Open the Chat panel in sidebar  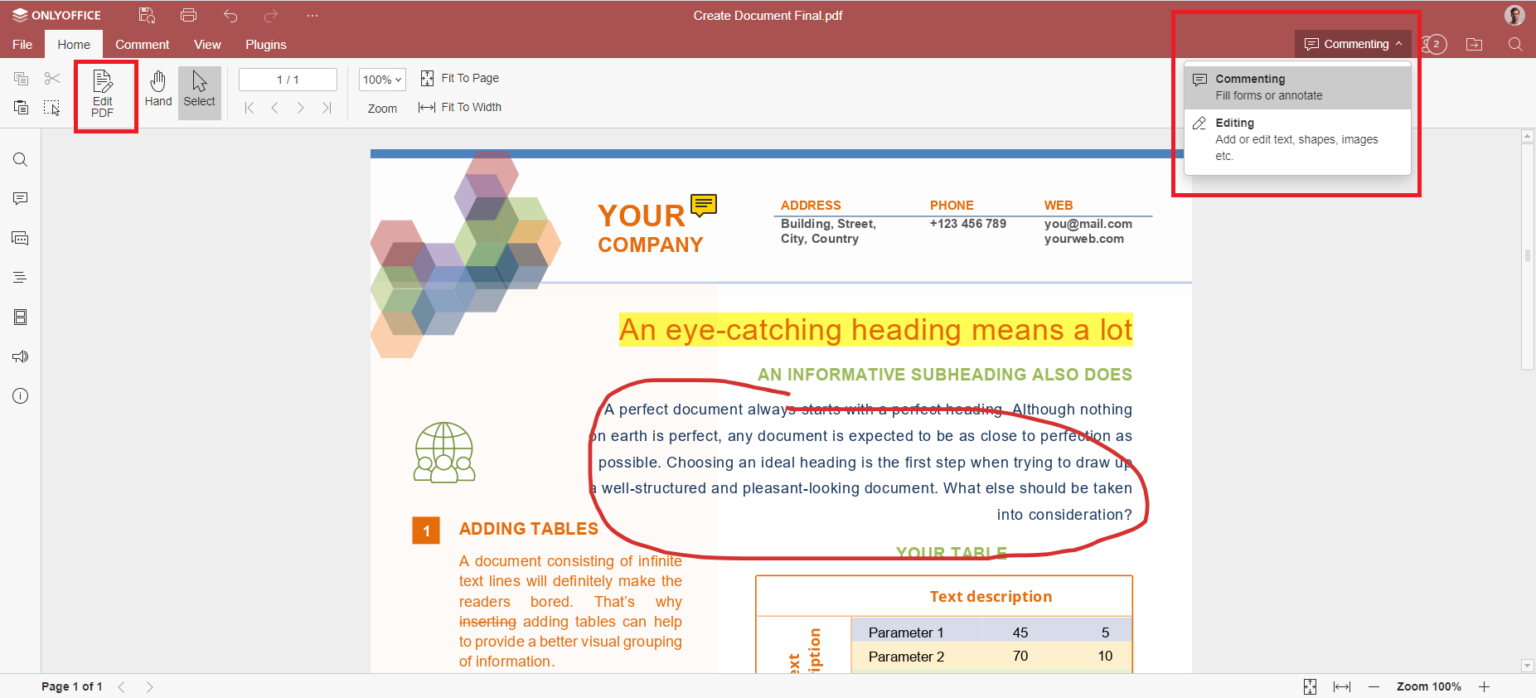coord(20,238)
